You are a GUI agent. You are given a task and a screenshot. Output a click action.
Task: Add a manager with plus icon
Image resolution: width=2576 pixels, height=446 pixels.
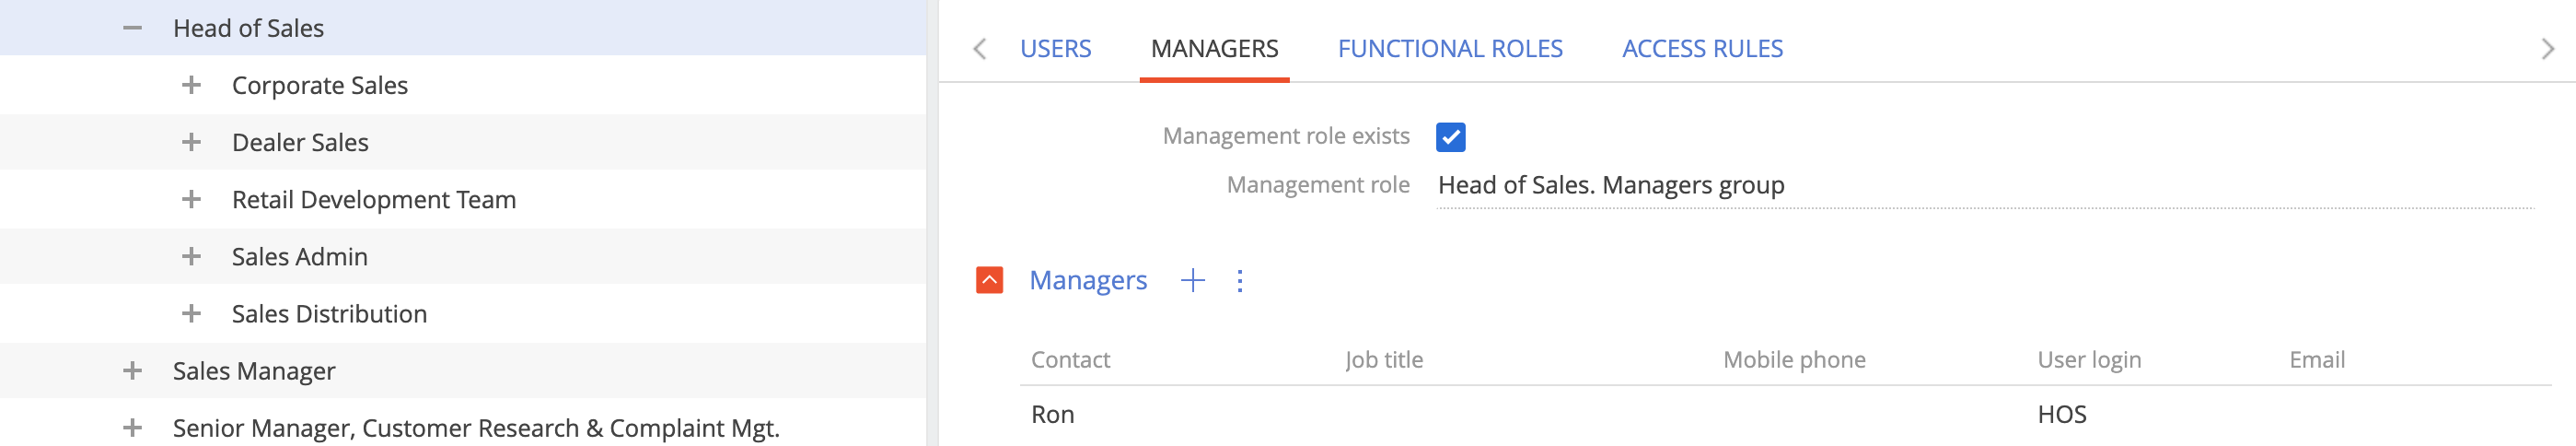tap(1192, 281)
